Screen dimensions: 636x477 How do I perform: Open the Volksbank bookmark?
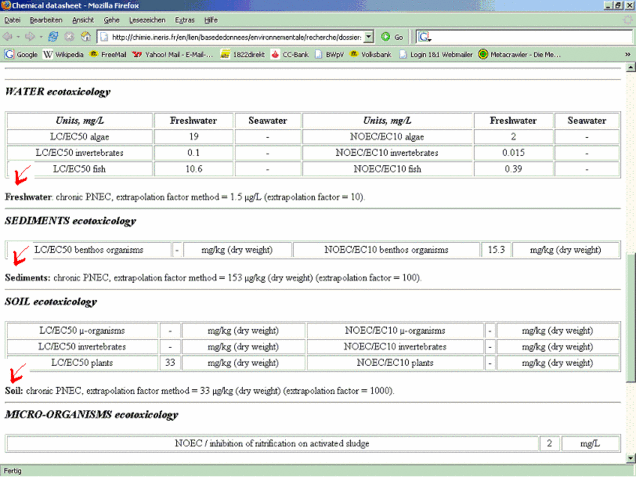(371, 54)
